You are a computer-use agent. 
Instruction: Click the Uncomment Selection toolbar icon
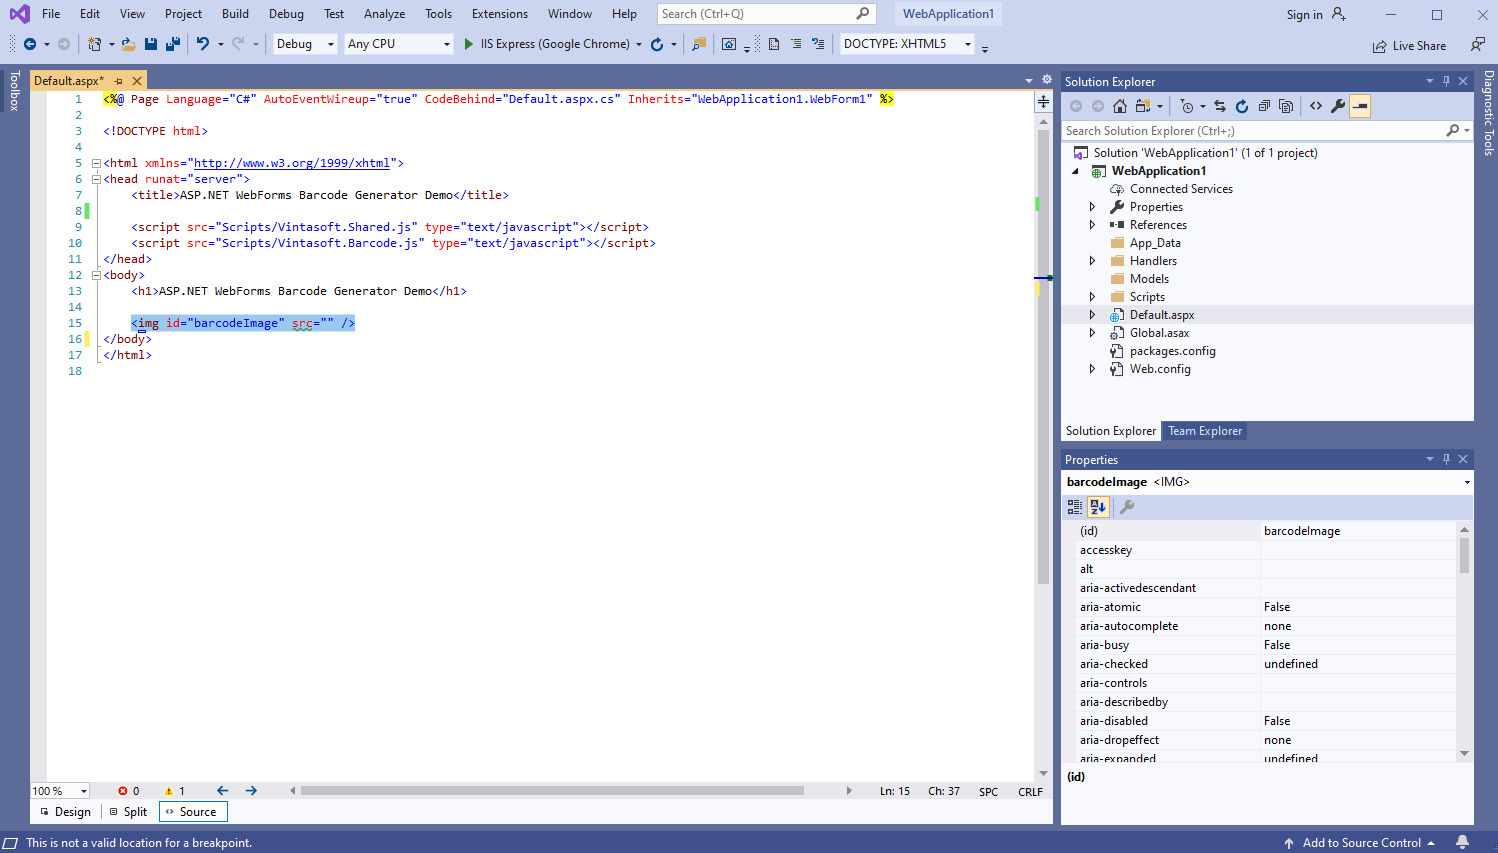click(x=818, y=44)
